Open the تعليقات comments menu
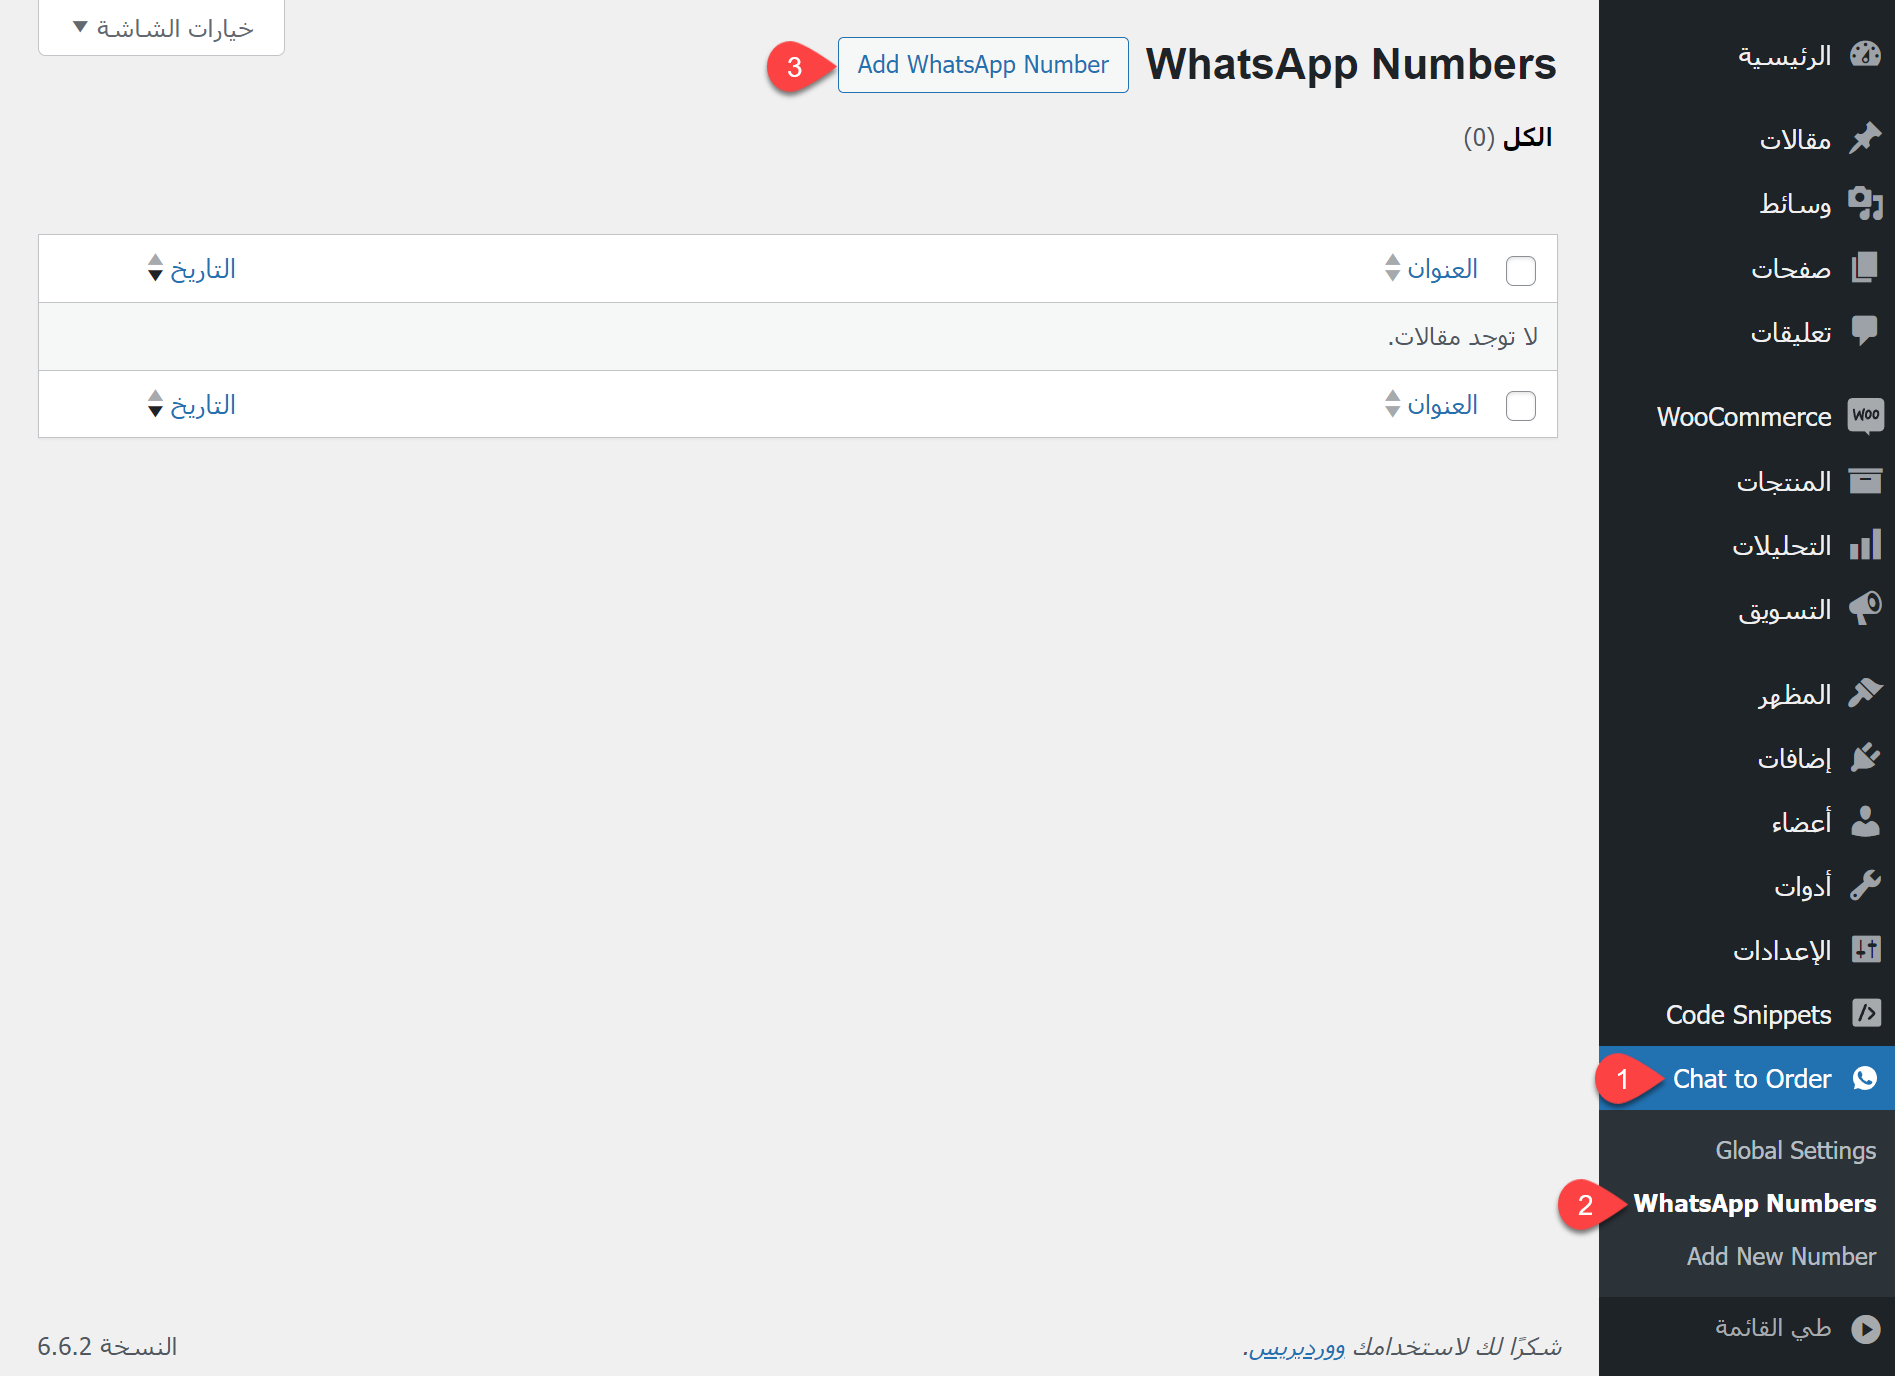Image resolution: width=1895 pixels, height=1376 pixels. point(1747,331)
